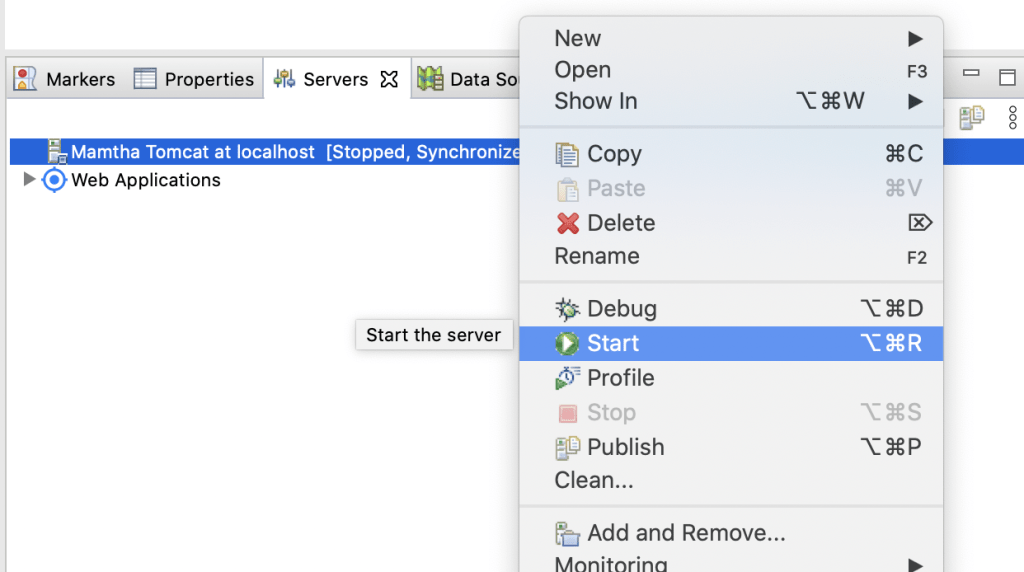Click the Publish icon in context menu

point(567,447)
